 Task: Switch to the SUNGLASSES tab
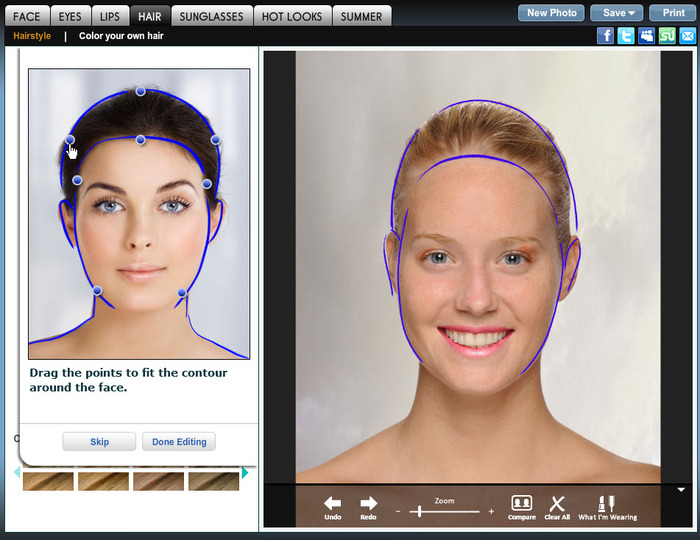tap(211, 16)
